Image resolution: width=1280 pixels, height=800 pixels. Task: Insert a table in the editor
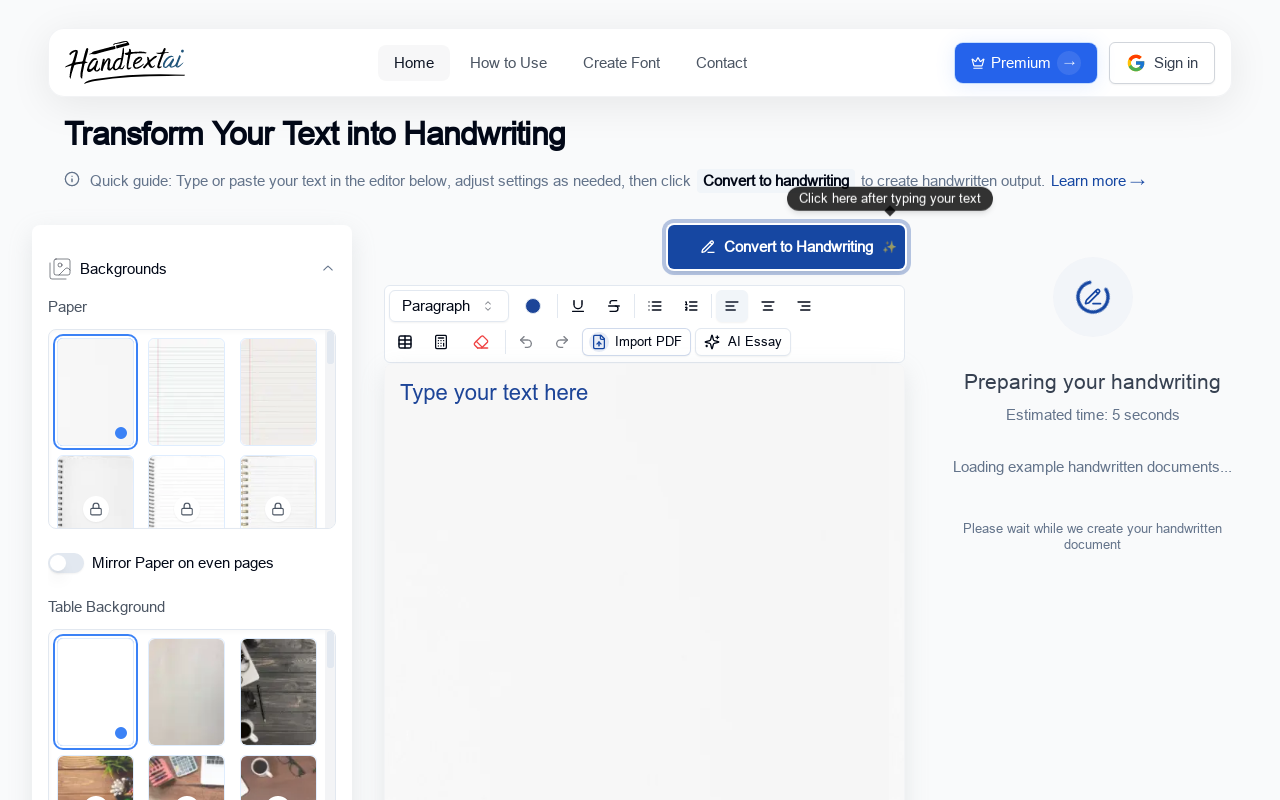(405, 342)
